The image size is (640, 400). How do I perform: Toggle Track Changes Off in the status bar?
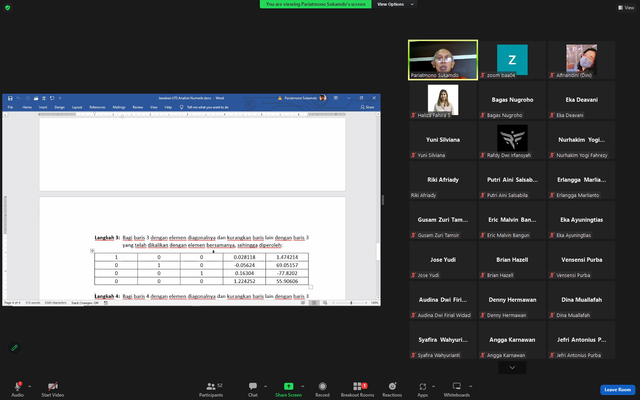[x=85, y=303]
